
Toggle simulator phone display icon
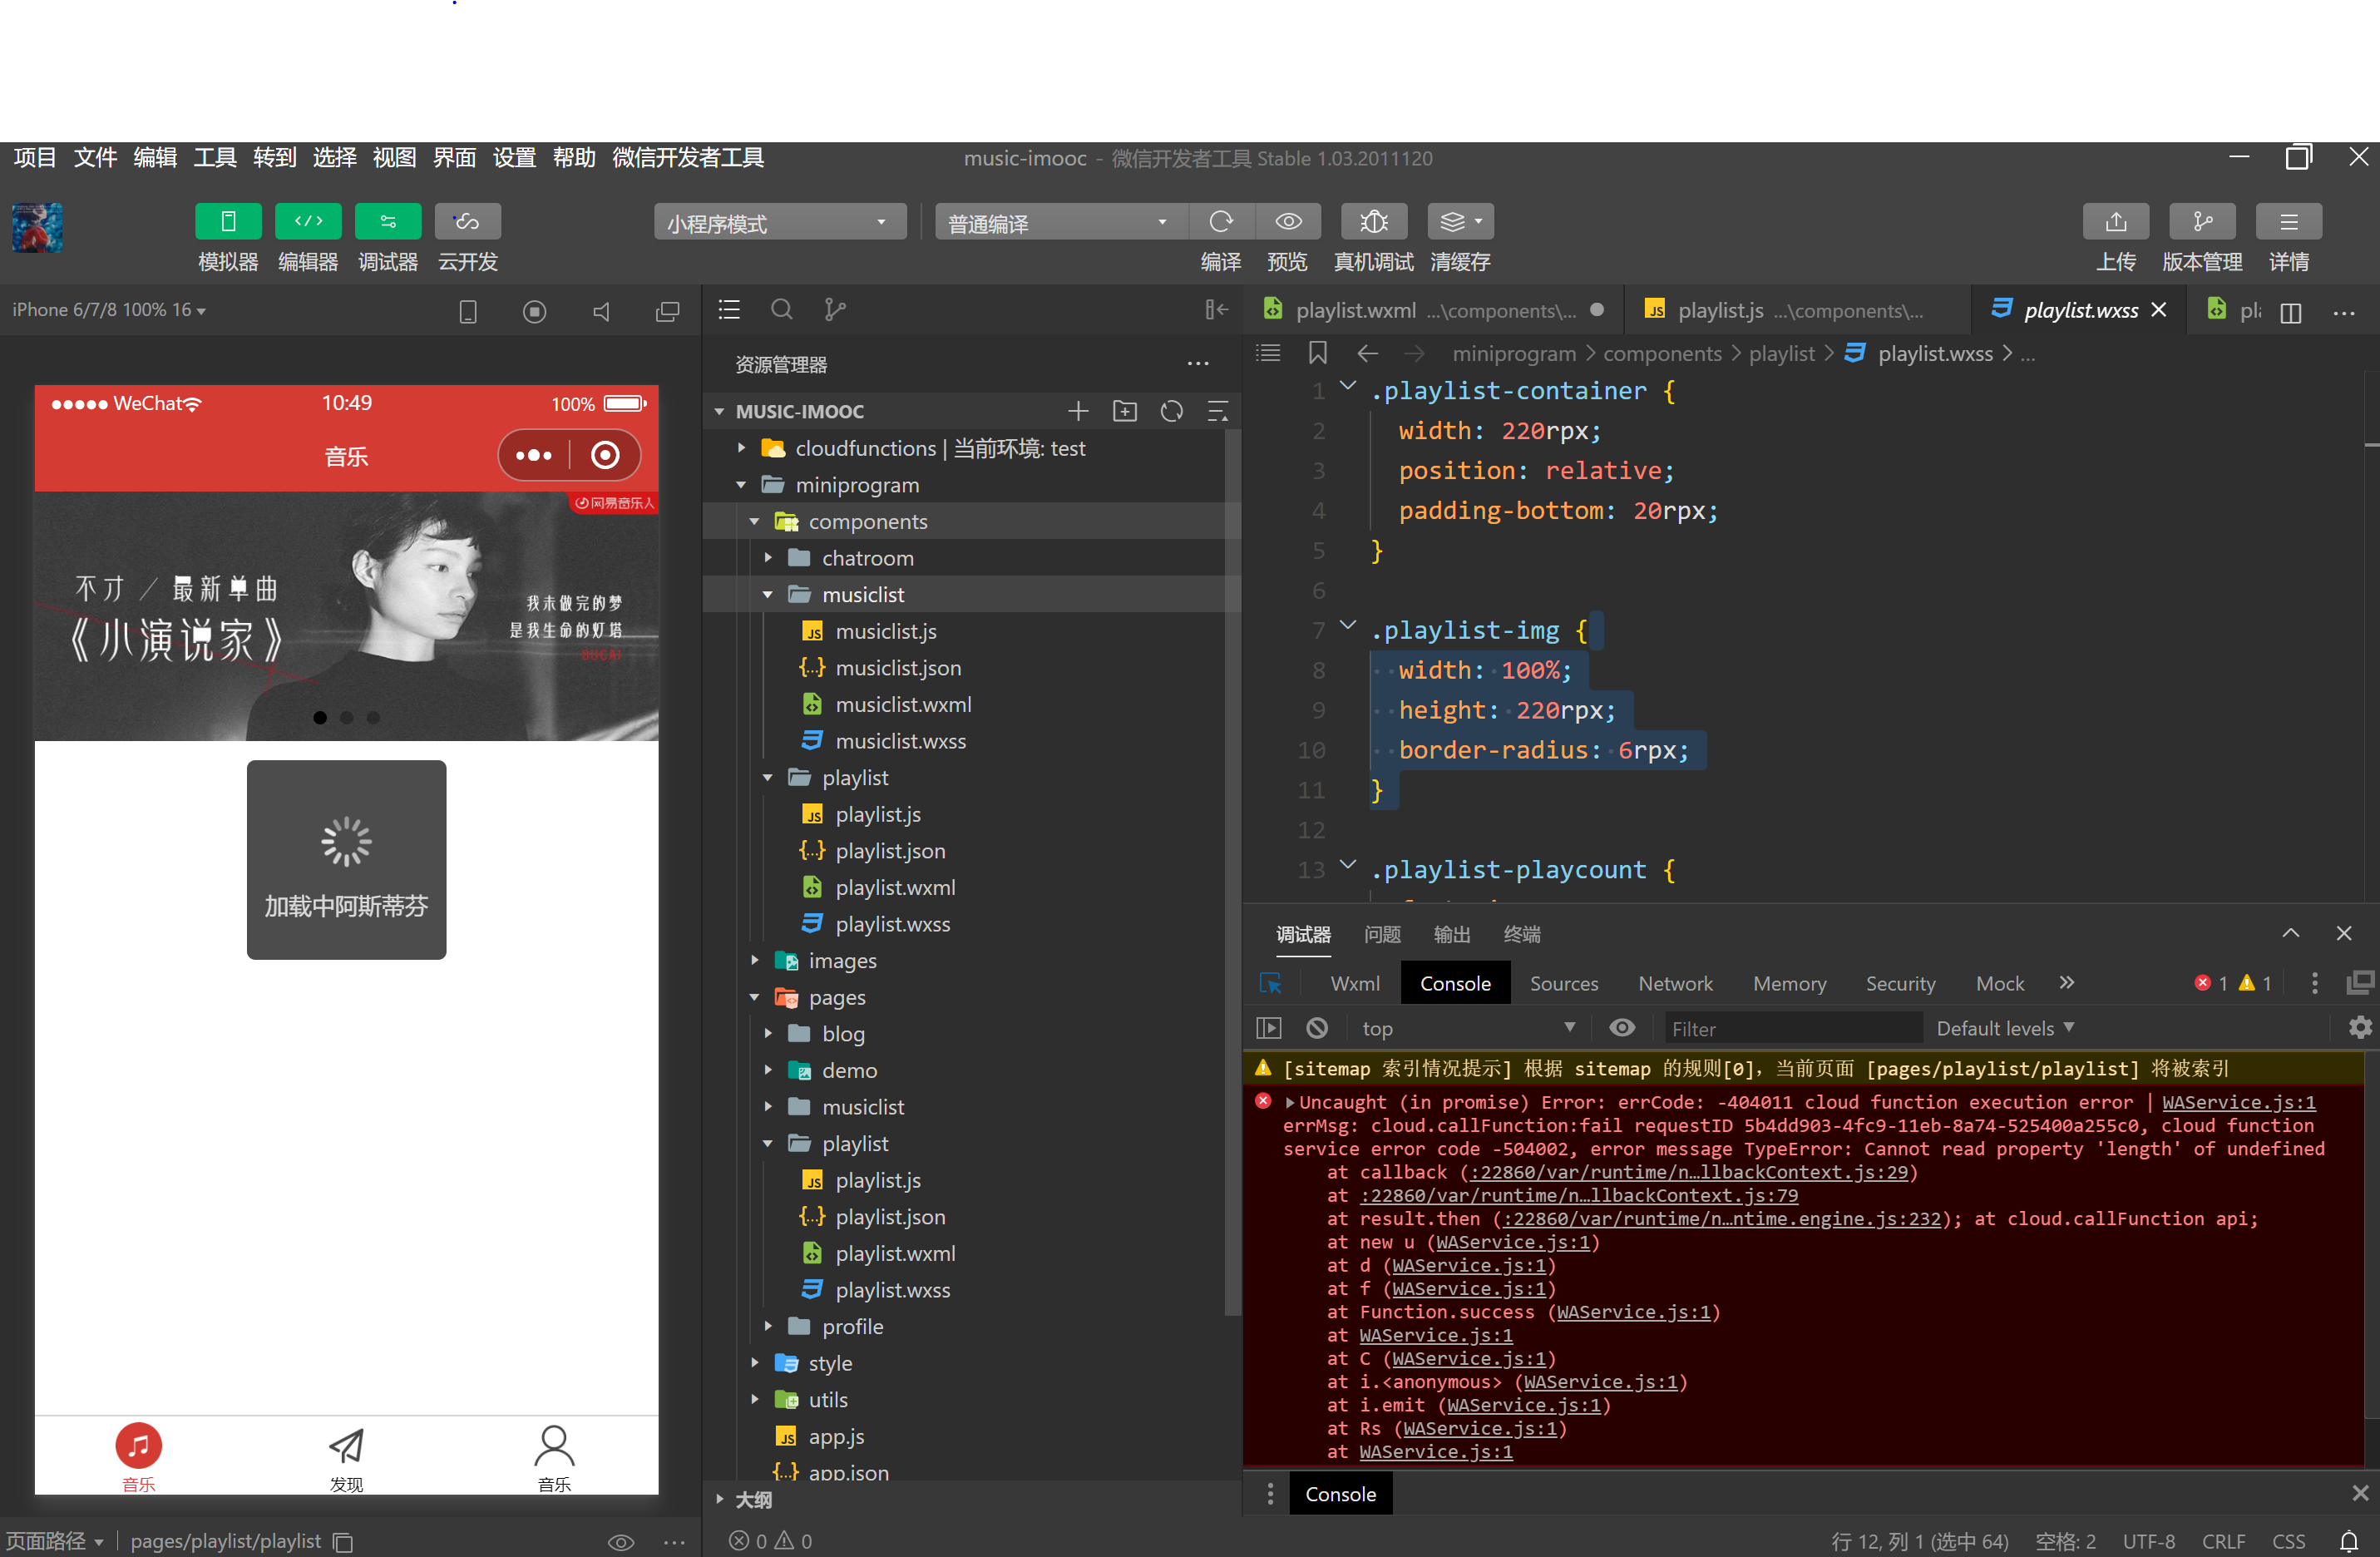pos(468,312)
